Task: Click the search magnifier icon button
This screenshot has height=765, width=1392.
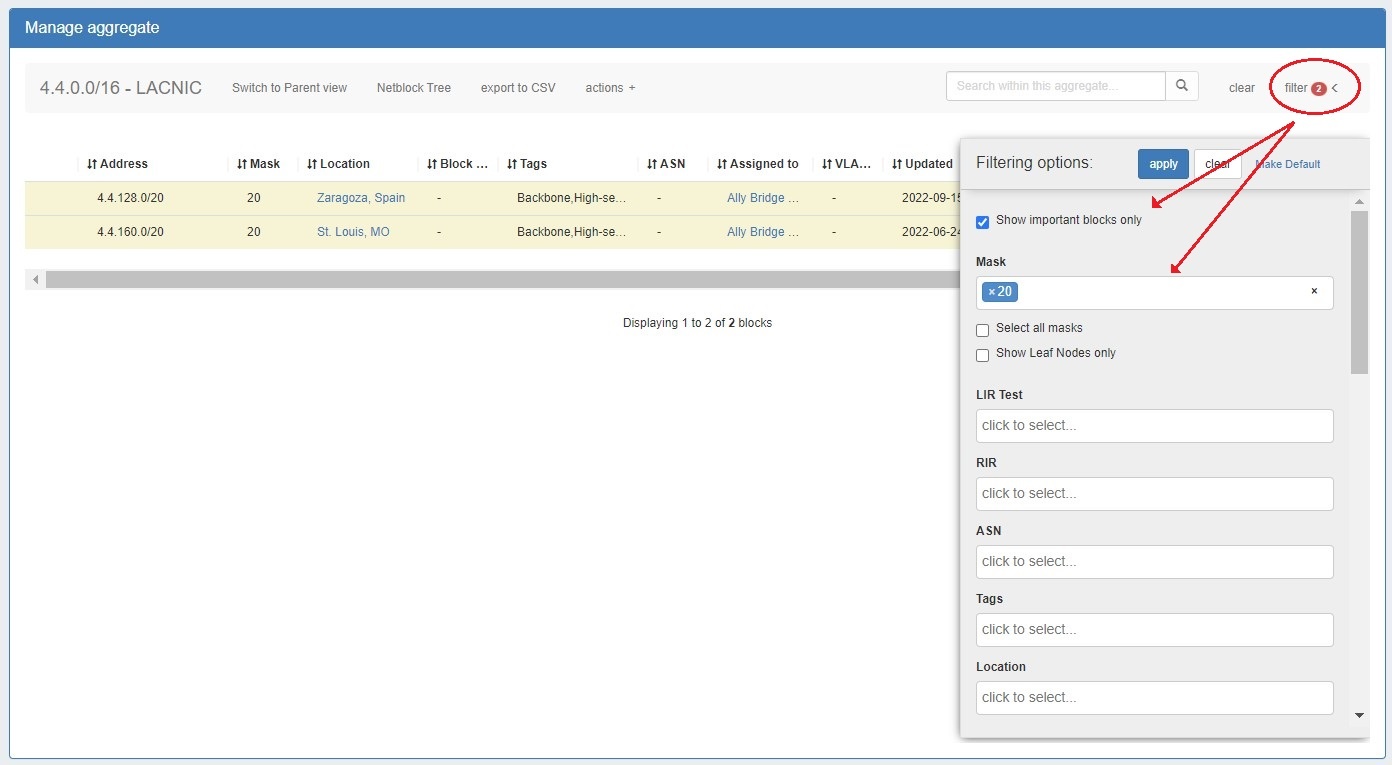Action: [1181, 86]
